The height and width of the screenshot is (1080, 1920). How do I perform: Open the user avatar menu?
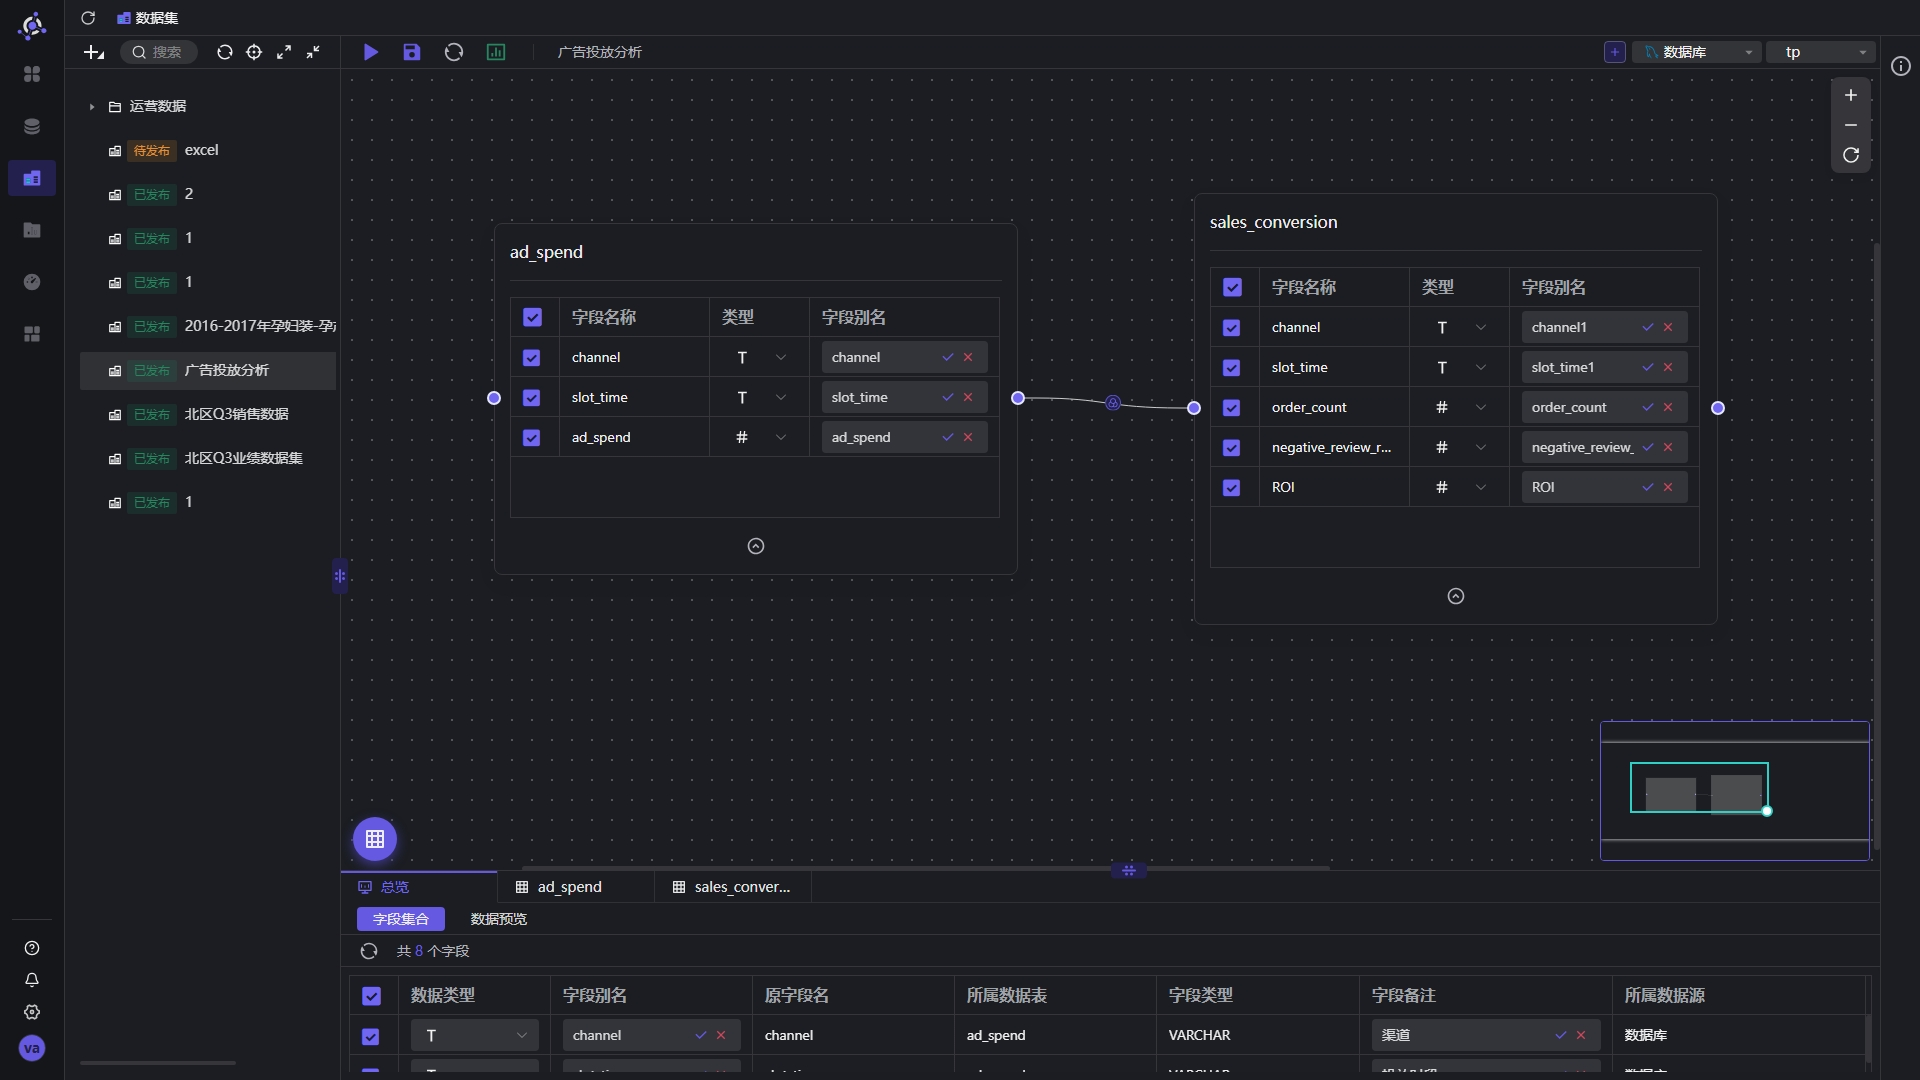coord(32,1048)
